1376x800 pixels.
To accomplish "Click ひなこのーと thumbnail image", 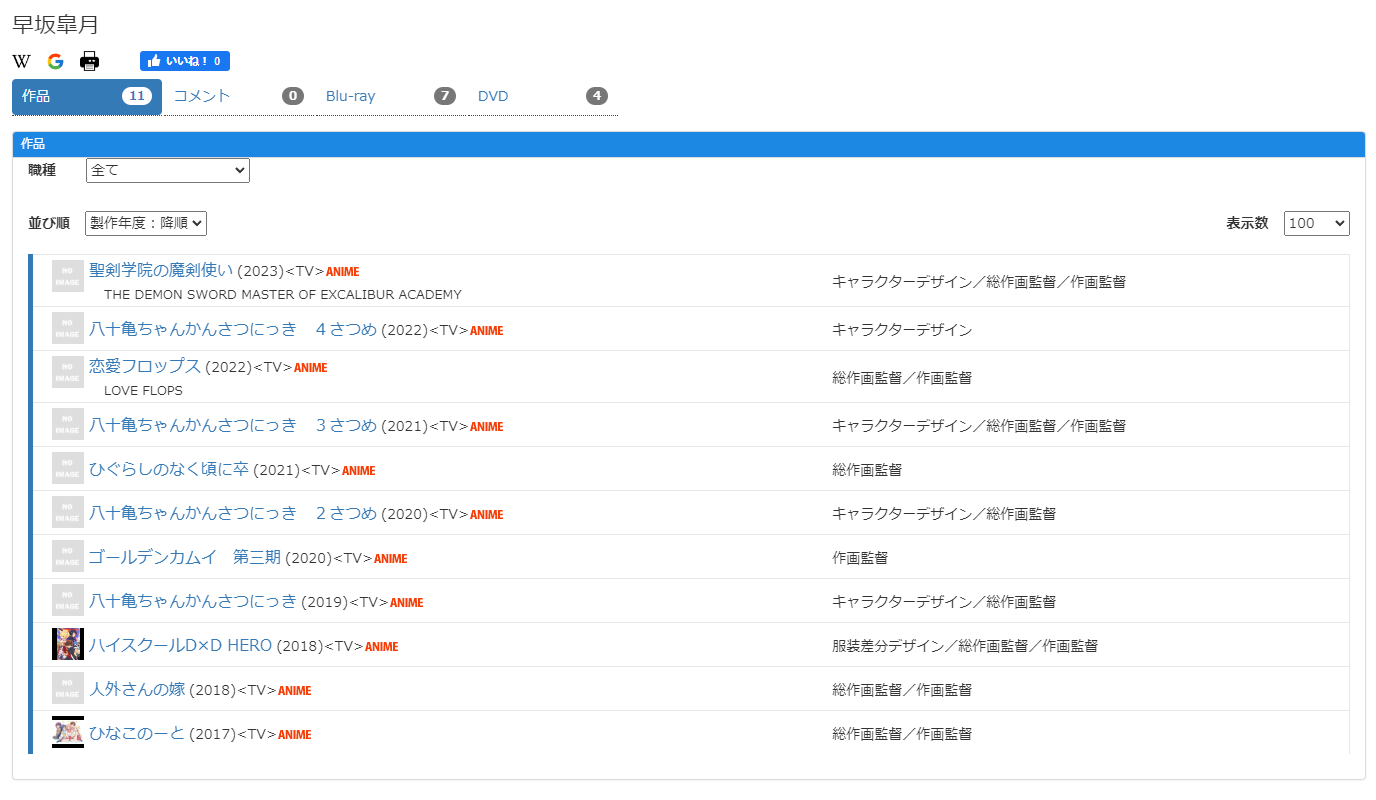I will [x=68, y=732].
